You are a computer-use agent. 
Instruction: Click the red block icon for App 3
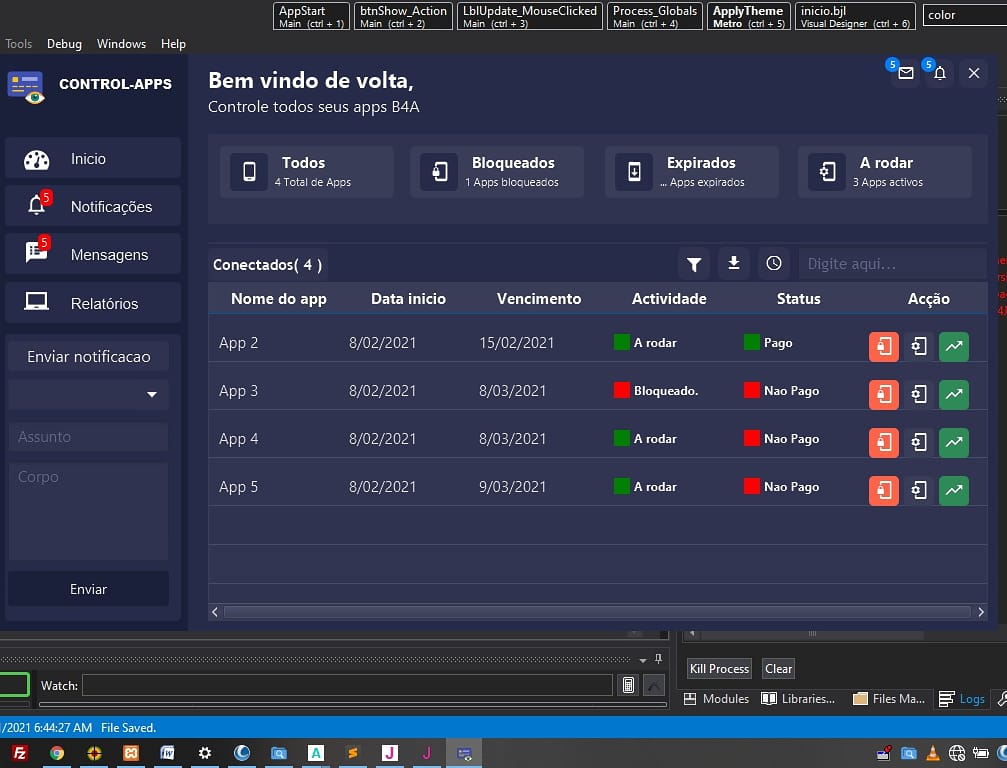tap(884, 394)
